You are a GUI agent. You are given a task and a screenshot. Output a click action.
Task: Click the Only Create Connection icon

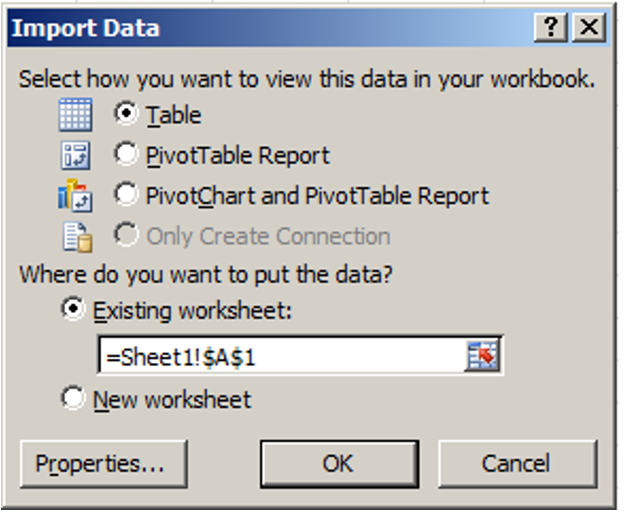click(75, 237)
